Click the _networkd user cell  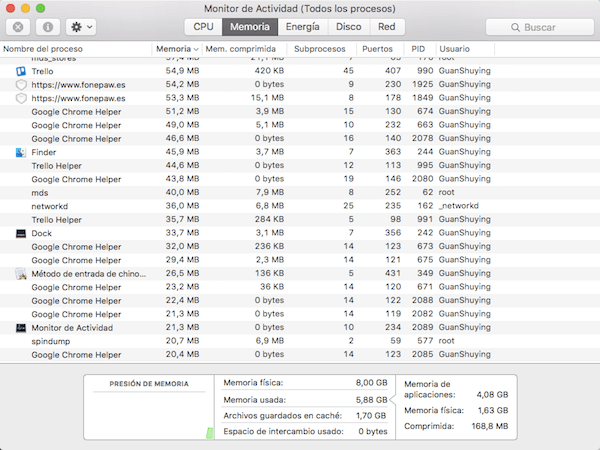click(x=459, y=206)
